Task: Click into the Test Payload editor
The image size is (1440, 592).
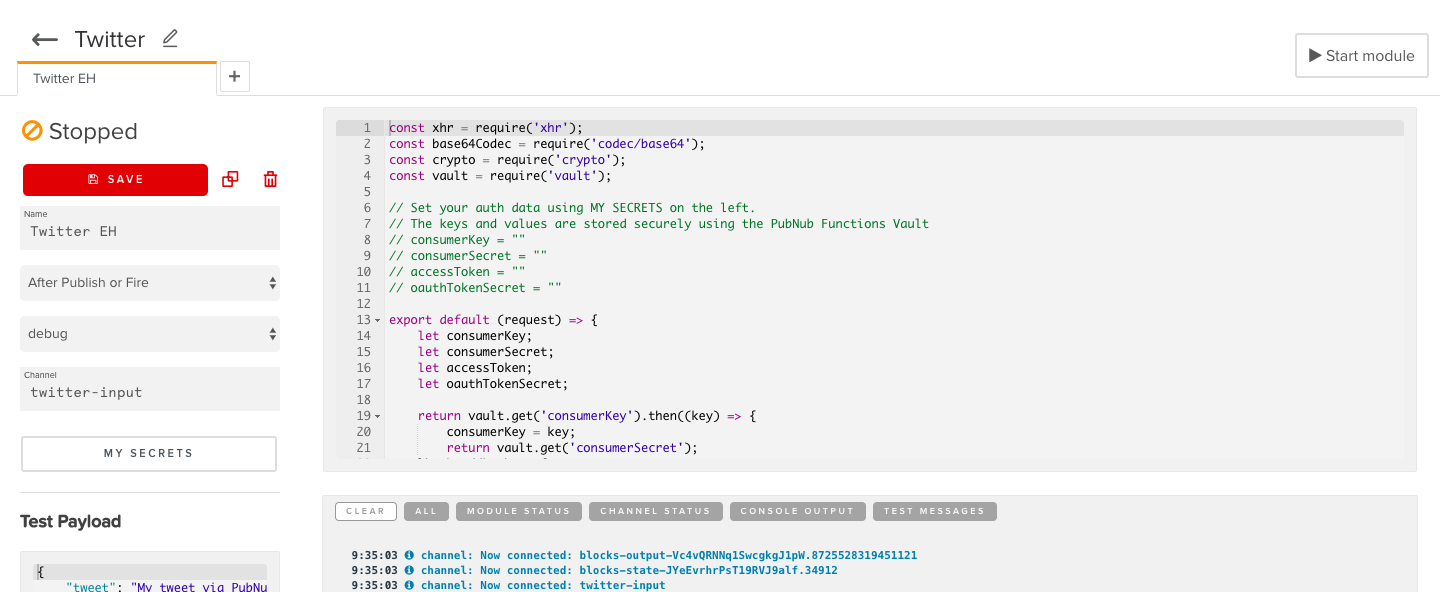Action: tap(150, 573)
